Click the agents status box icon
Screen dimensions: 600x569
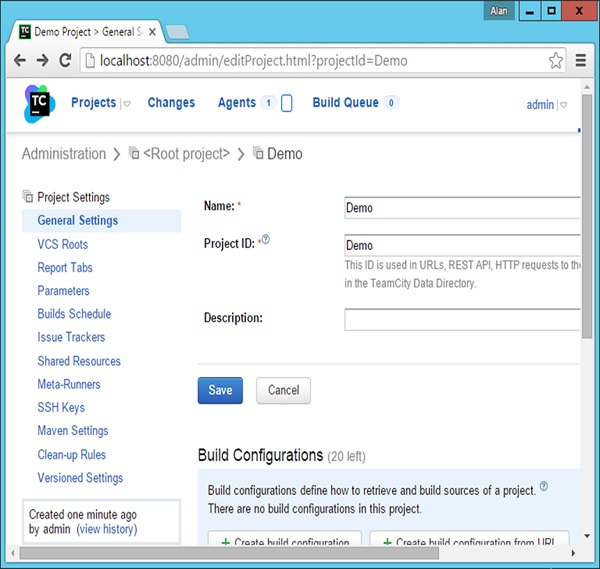pyautogui.click(x=287, y=103)
